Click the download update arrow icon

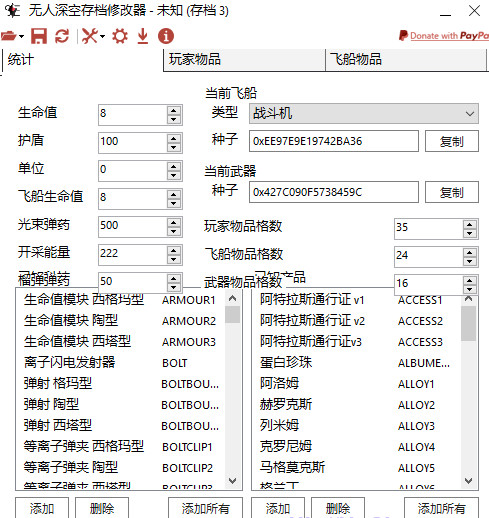point(143,36)
